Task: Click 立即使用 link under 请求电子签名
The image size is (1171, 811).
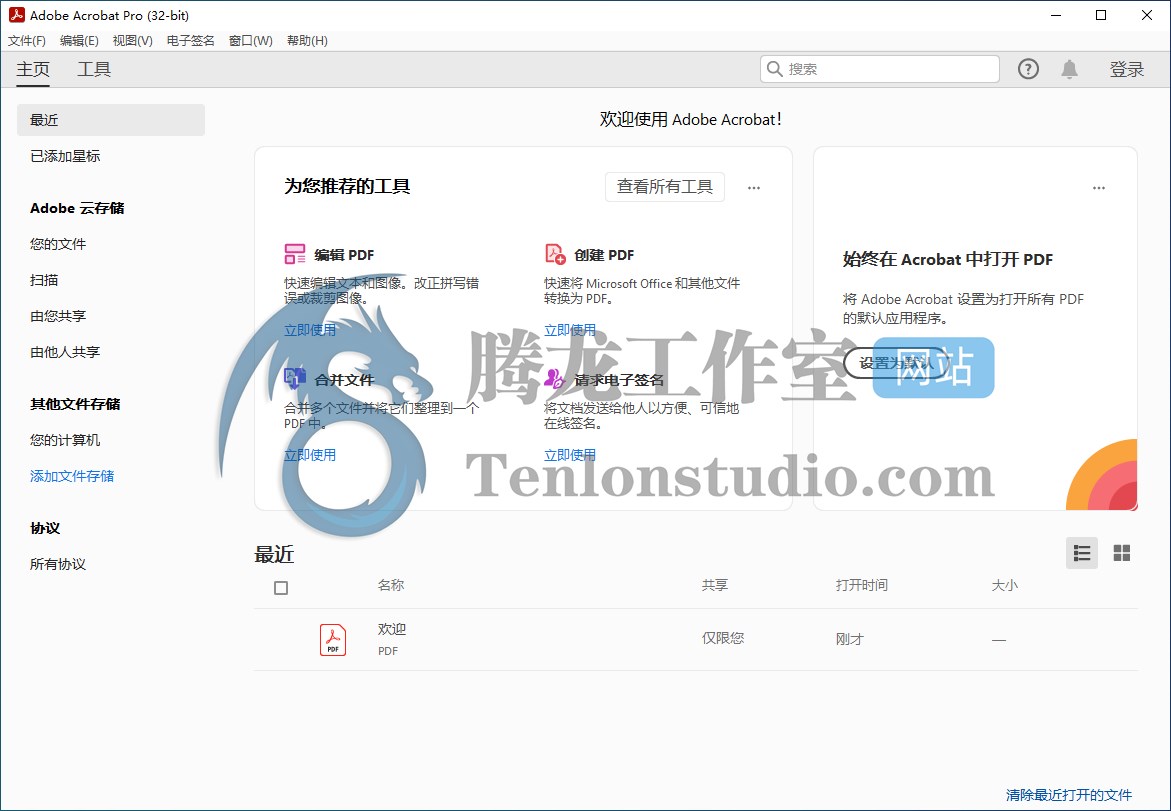Action: [570, 455]
